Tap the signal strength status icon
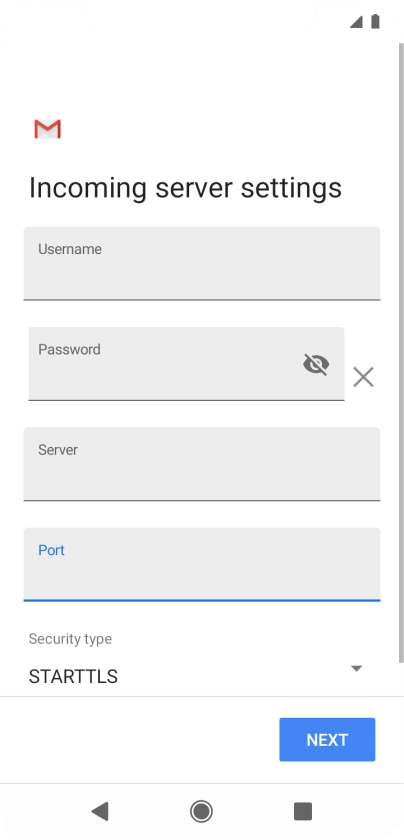The height and width of the screenshot is (840, 404). pyautogui.click(x=356, y=21)
